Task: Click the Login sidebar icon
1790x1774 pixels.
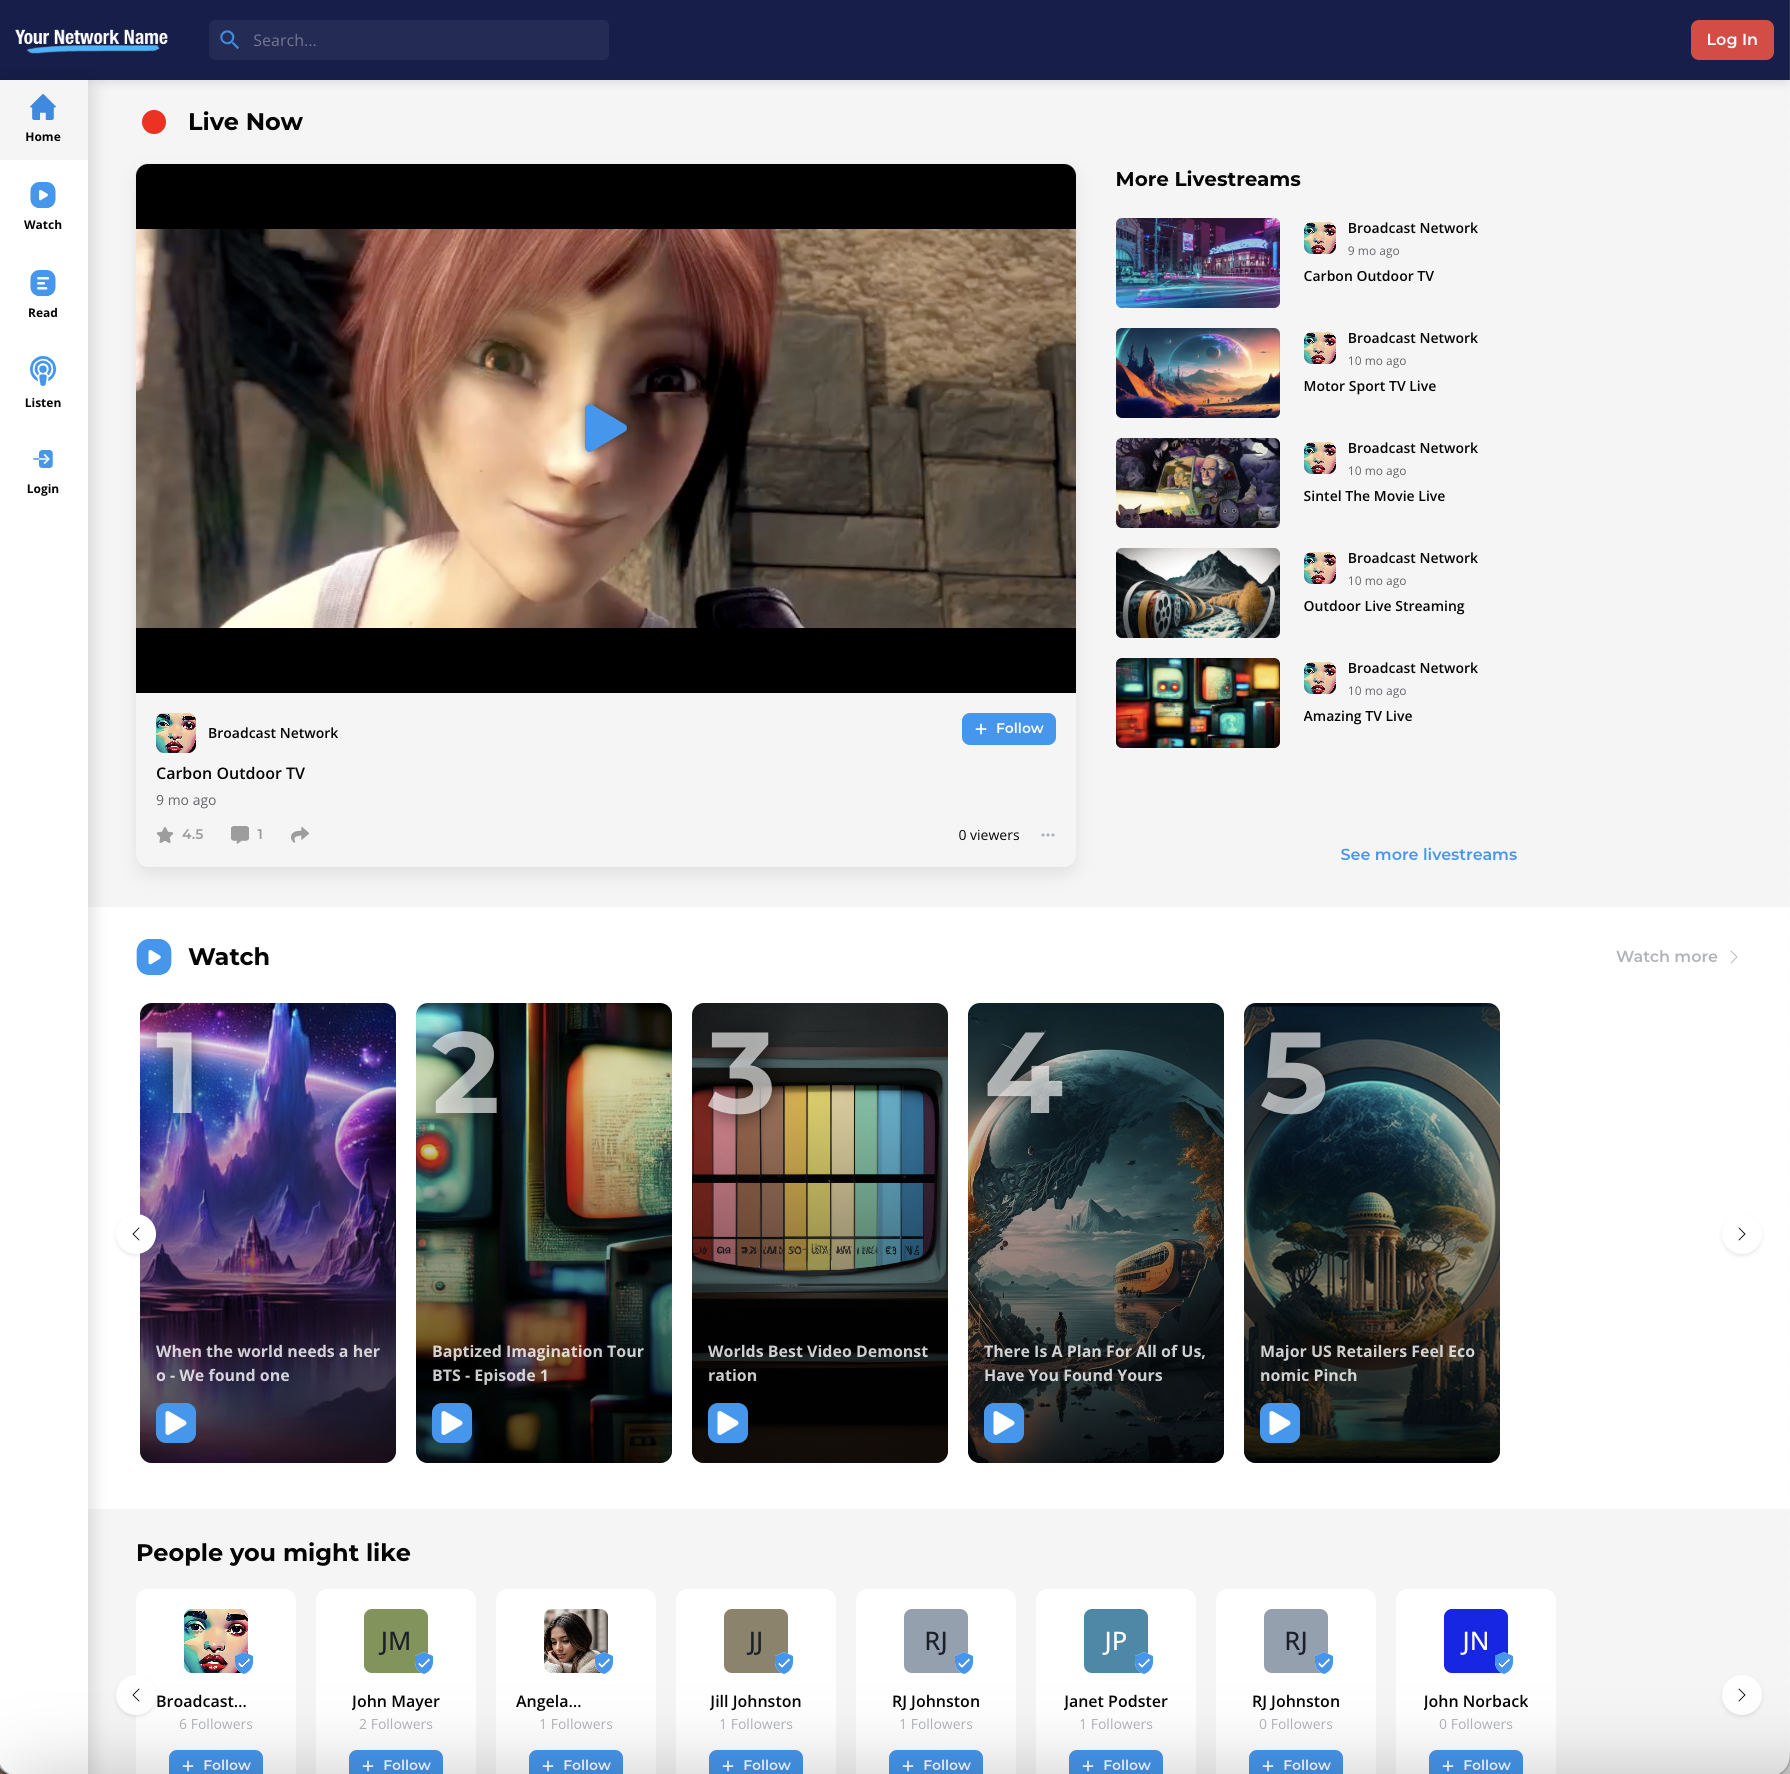Action: point(43,470)
